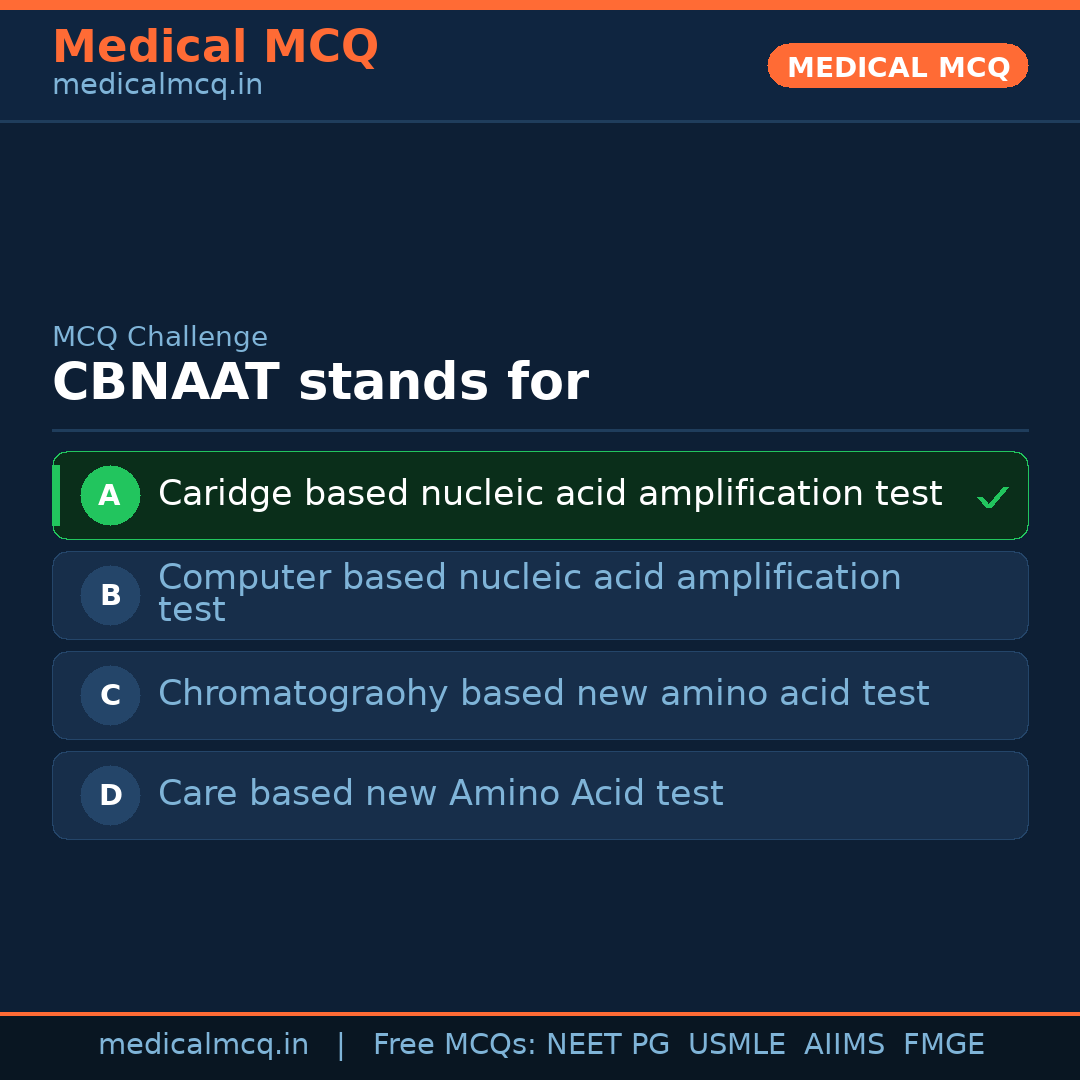The width and height of the screenshot is (1080, 1080).
Task: Click the orange MEDICAL MCQ badge
Action: (x=897, y=66)
